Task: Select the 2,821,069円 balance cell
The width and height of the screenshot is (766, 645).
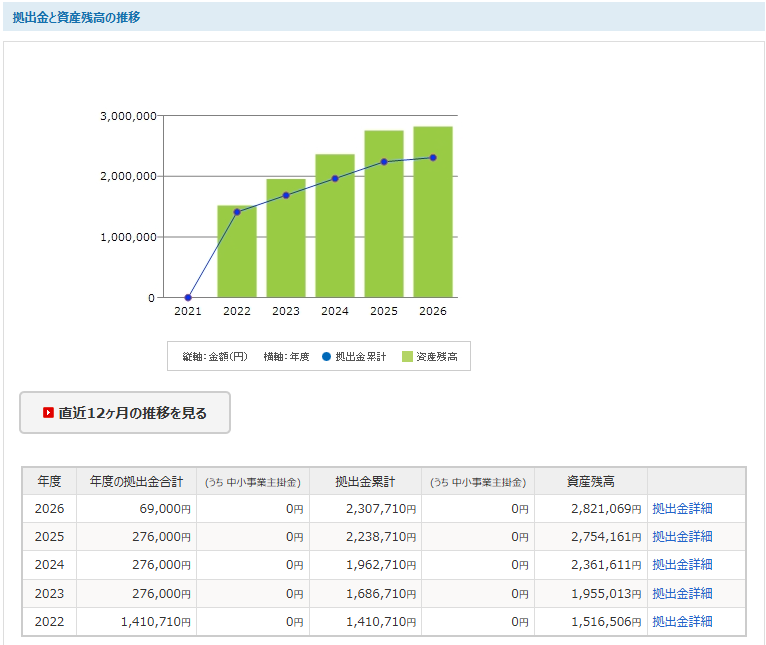Action: coord(591,509)
